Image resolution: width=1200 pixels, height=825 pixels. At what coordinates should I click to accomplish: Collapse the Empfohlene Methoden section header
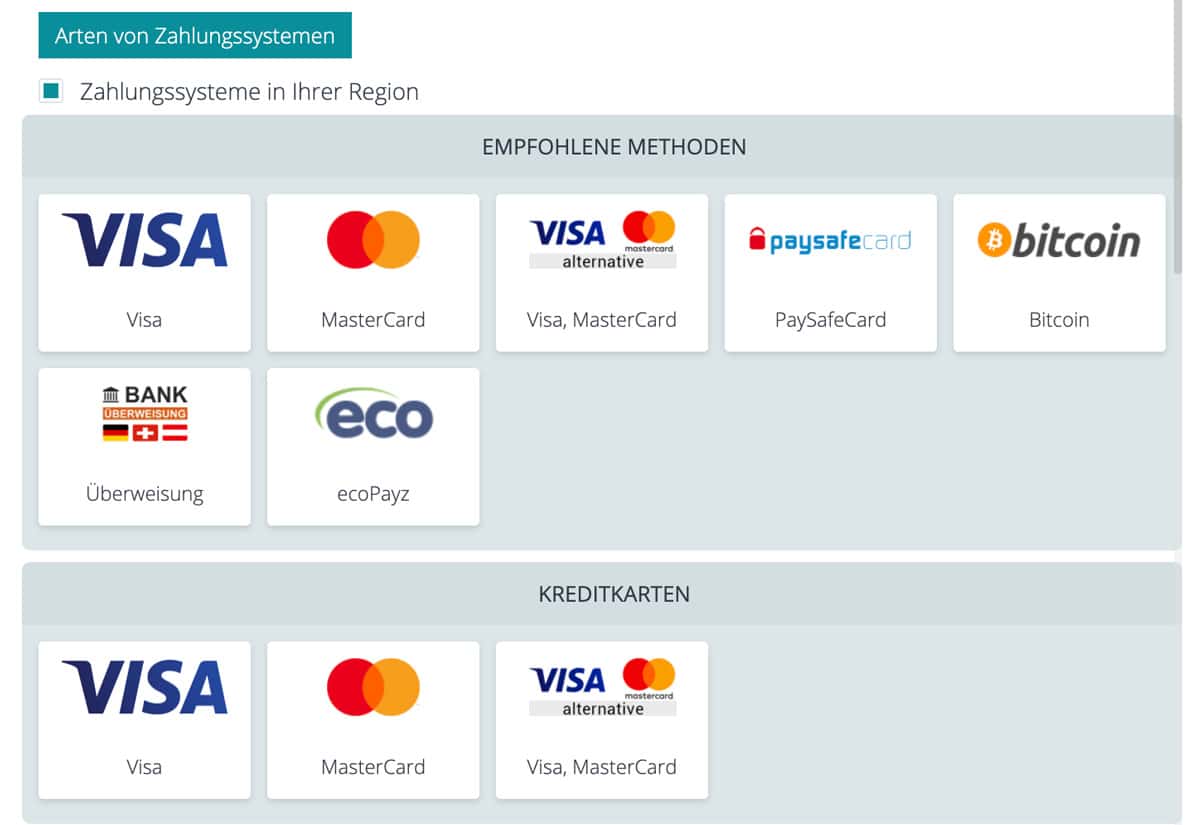coord(601,147)
